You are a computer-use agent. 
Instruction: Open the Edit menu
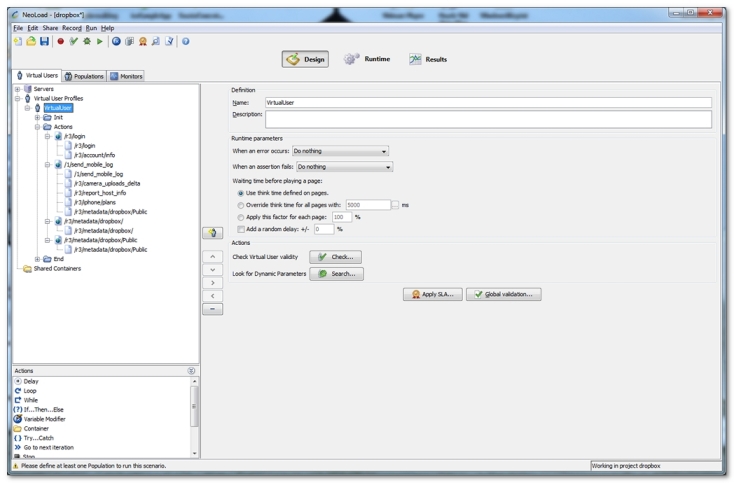tap(32, 28)
